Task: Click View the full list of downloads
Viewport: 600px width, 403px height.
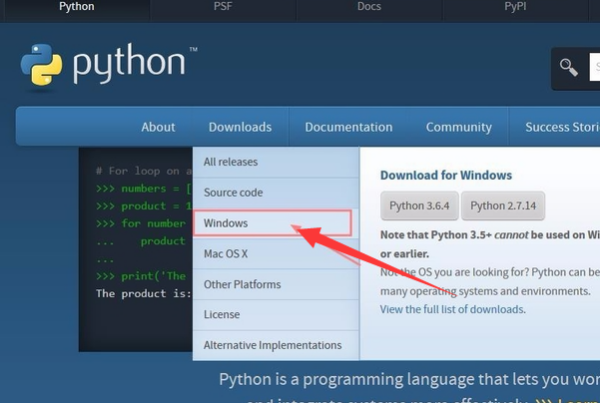Action: [452, 309]
